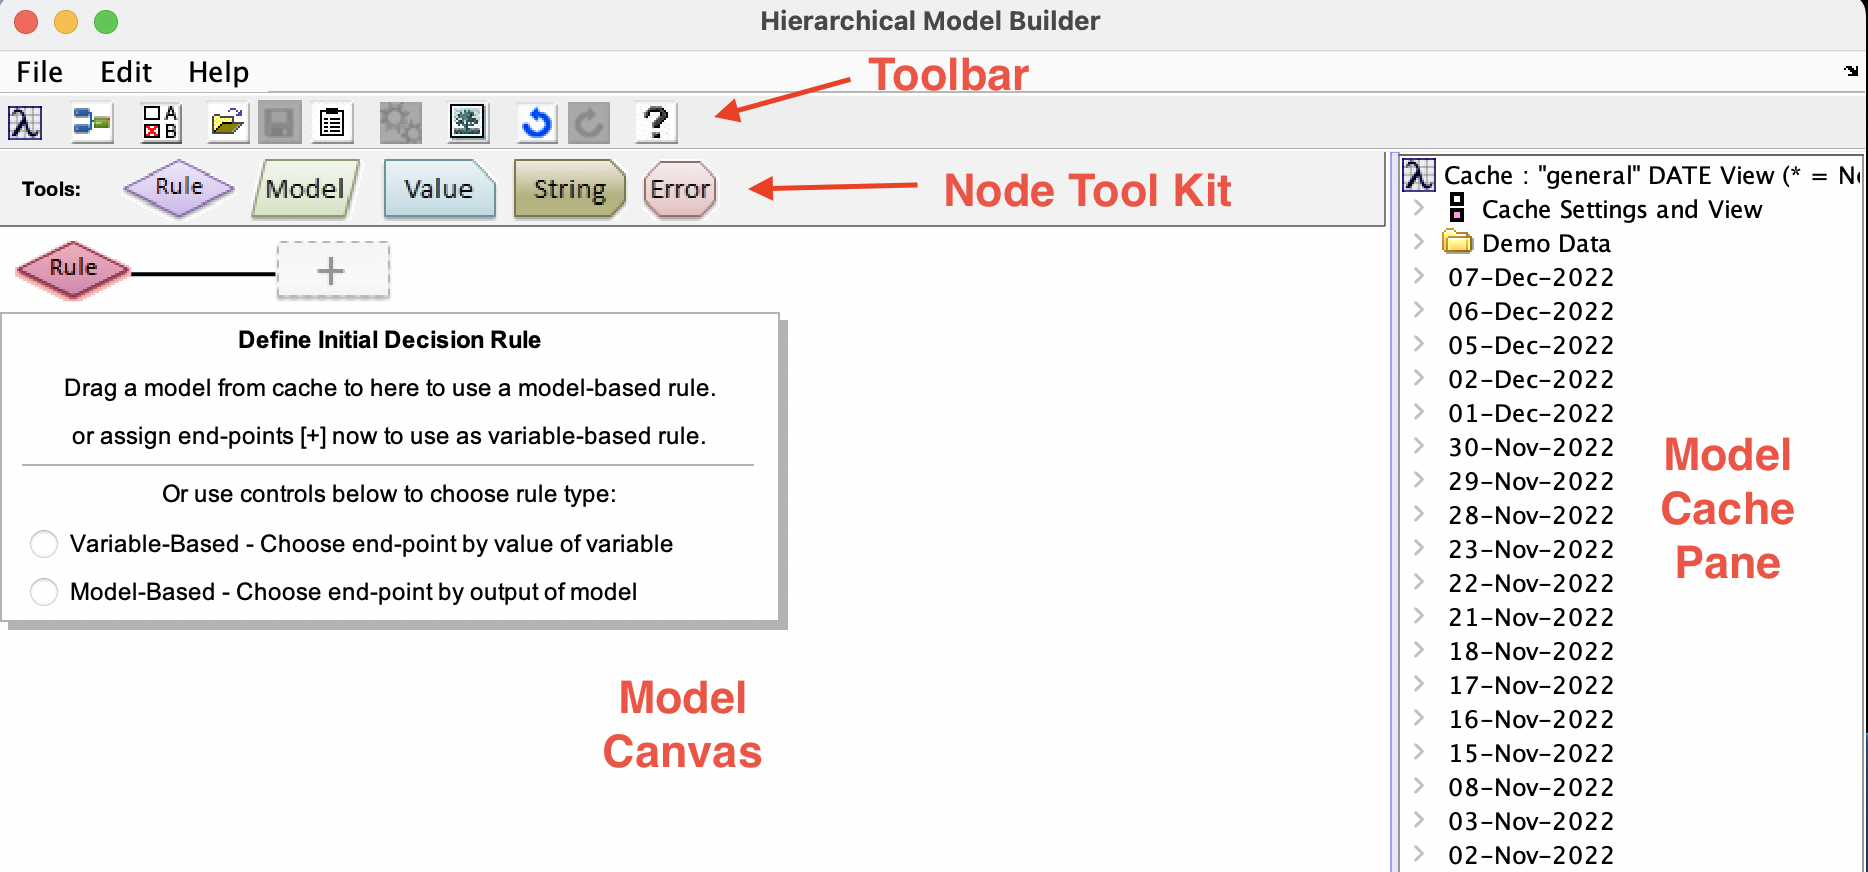Select the 02-Nov-2022 row text
The height and width of the screenshot is (872, 1868).
[x=1531, y=855]
